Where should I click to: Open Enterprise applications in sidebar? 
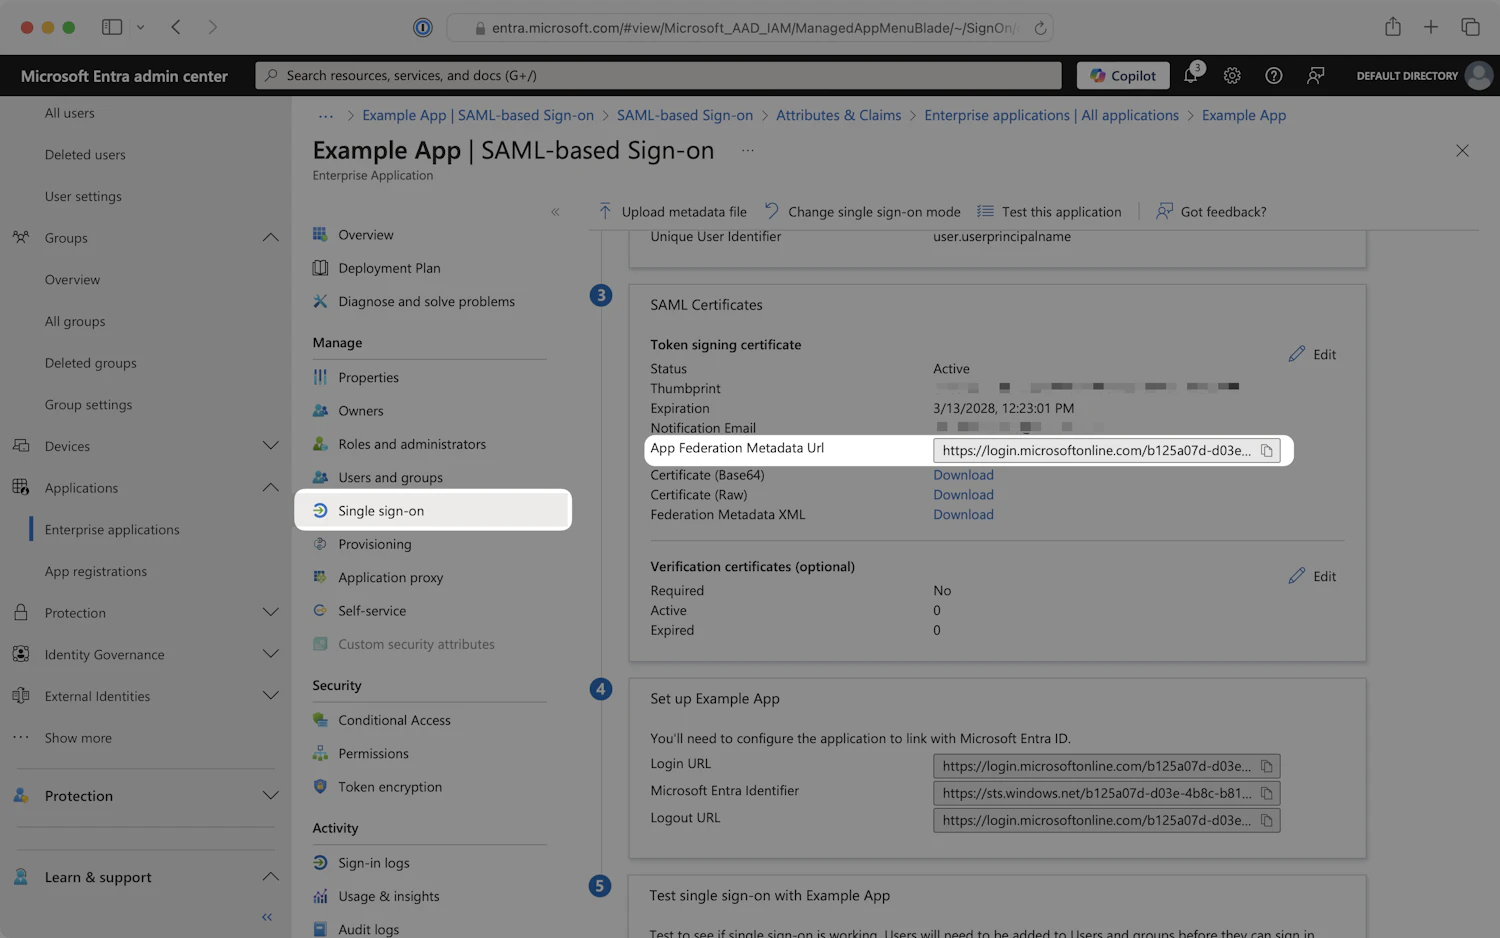point(112,530)
